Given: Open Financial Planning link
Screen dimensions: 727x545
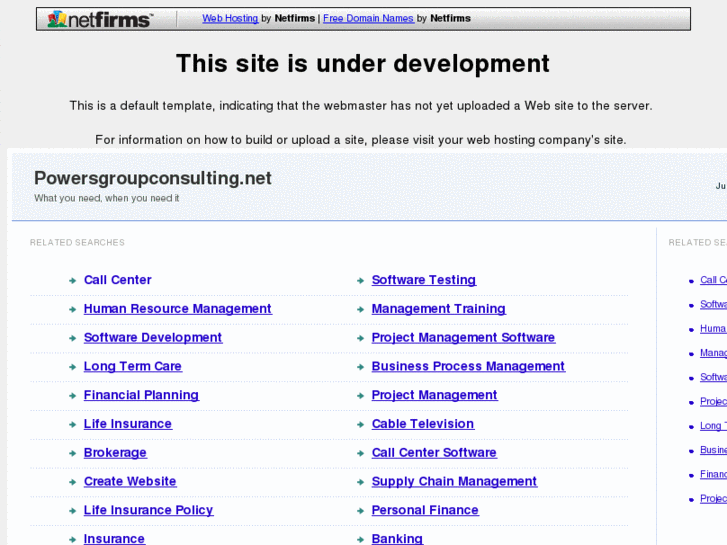Looking at the screenshot, I should [141, 395].
